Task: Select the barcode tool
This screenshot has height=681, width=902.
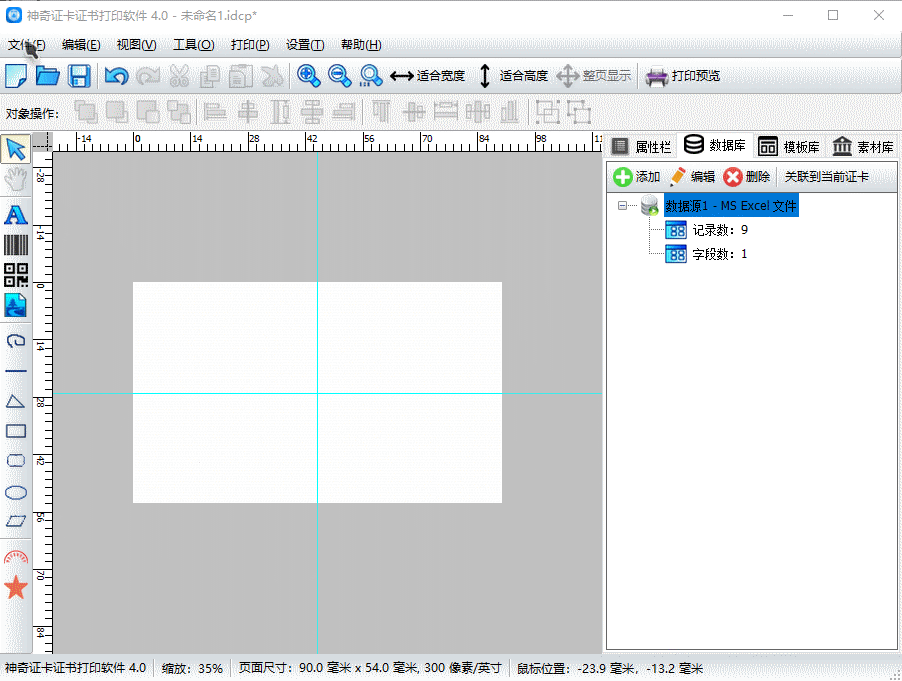Action: point(16,245)
